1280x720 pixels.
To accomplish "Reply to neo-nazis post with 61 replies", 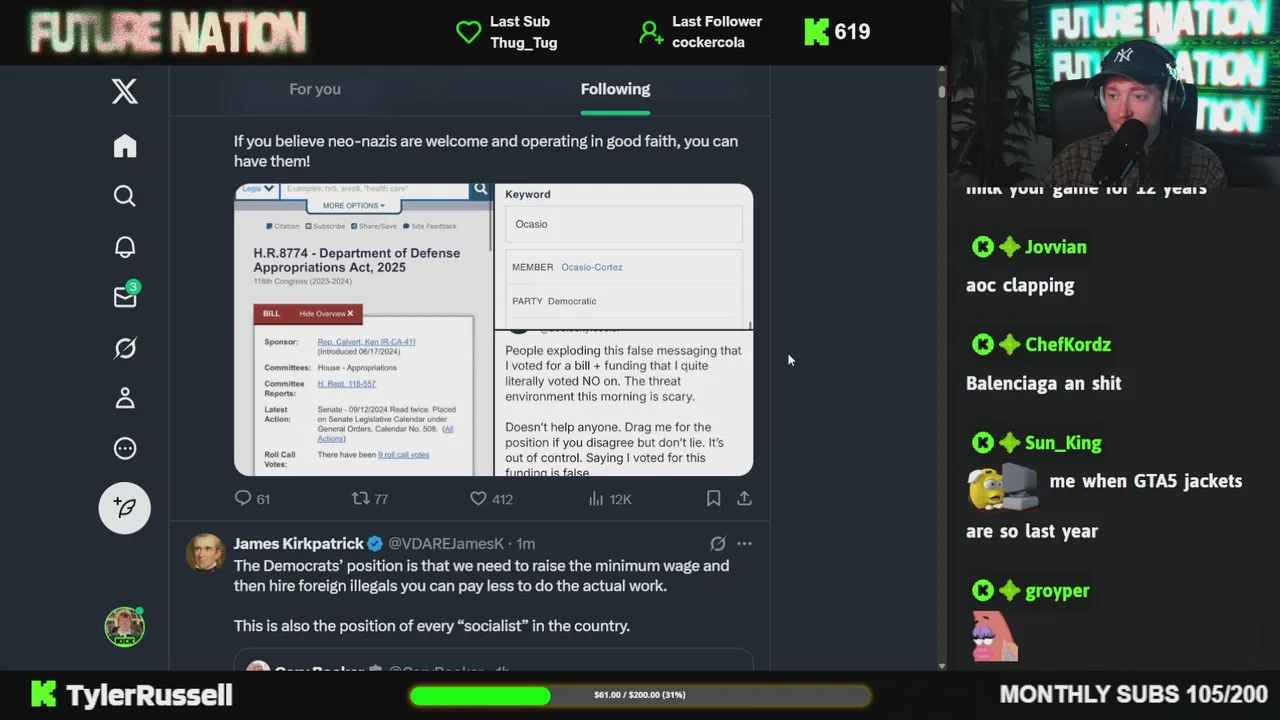I will coord(252,498).
